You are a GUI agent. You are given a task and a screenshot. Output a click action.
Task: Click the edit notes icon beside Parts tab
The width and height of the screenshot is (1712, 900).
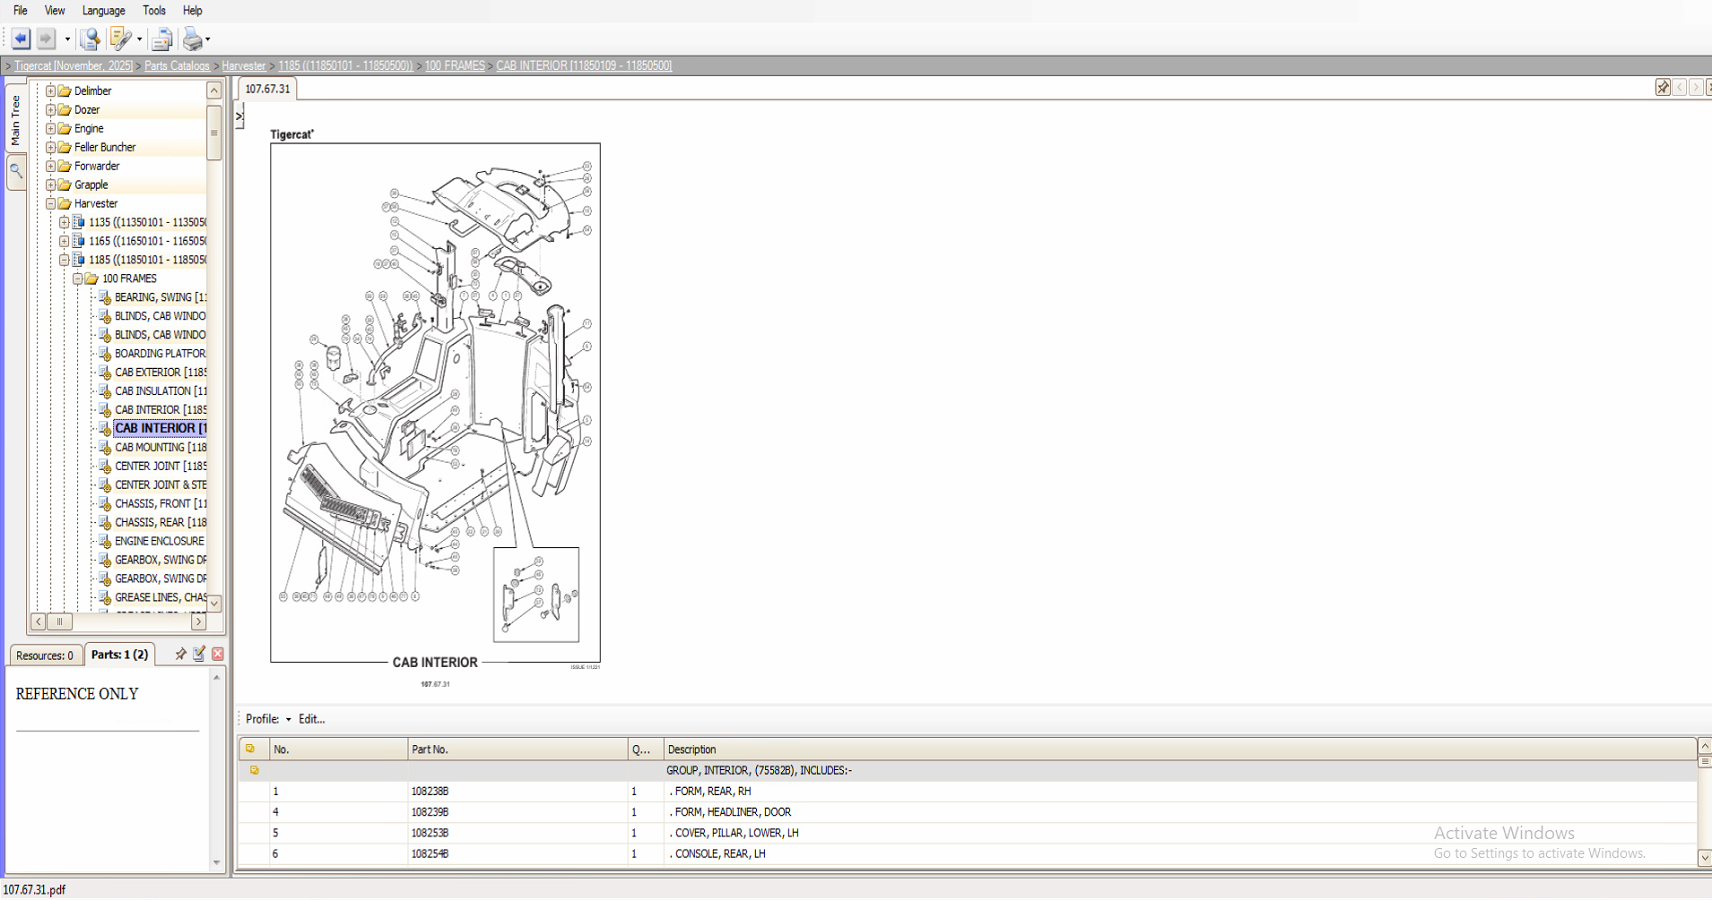(x=199, y=654)
